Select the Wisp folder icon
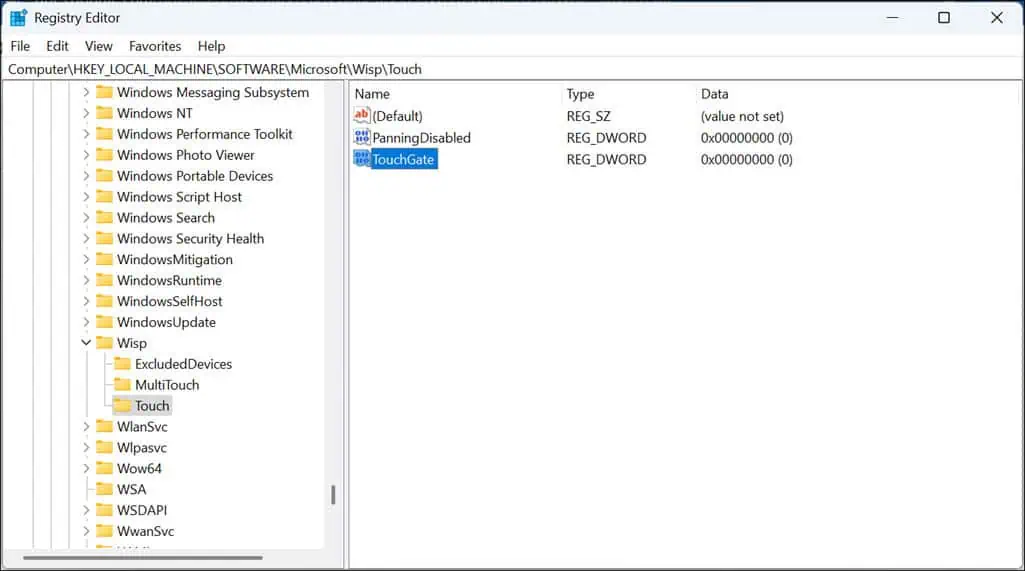Screen dimensions: 1025x571 pos(104,343)
